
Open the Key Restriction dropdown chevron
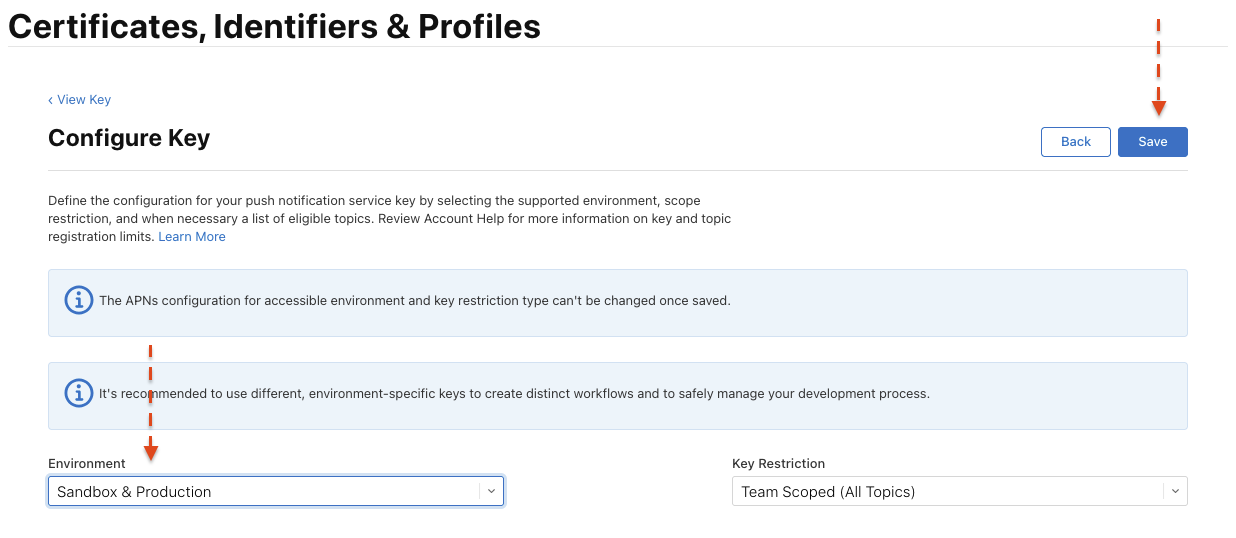coord(1175,491)
